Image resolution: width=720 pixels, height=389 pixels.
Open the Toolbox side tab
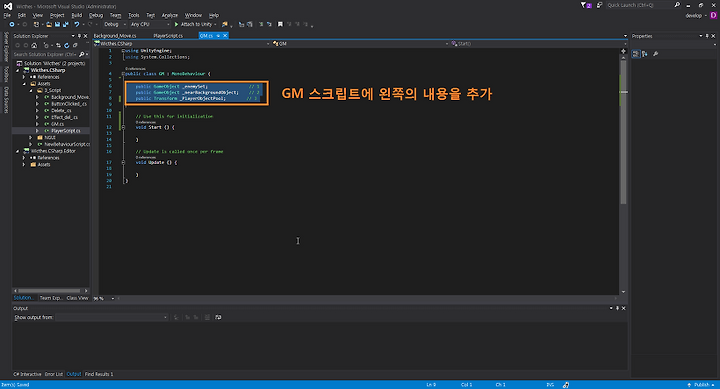(x=6, y=74)
